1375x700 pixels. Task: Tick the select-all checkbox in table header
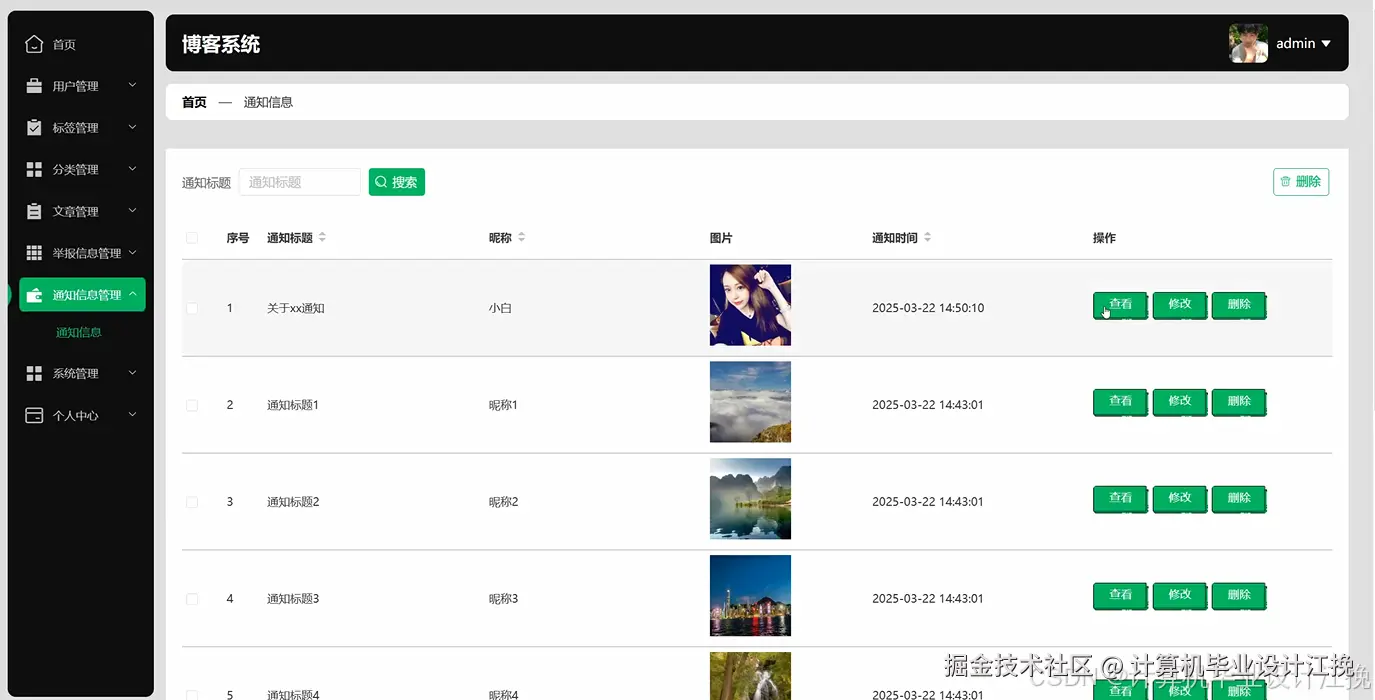click(192, 238)
